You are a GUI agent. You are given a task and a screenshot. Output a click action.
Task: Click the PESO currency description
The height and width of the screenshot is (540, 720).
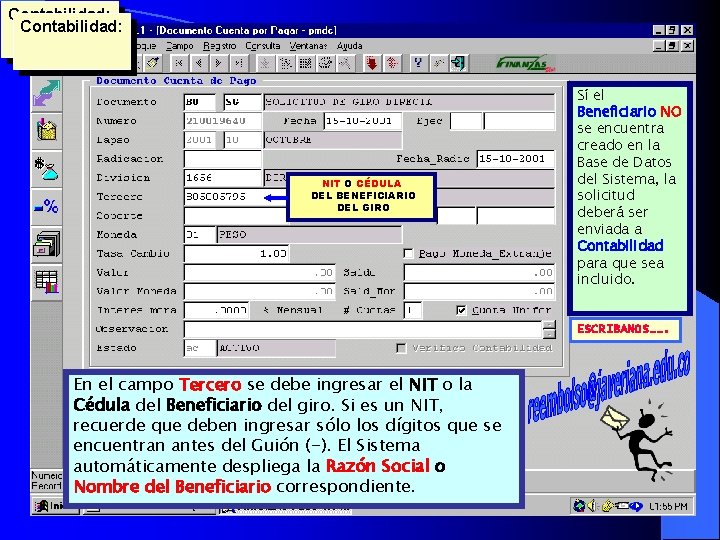(x=309, y=235)
